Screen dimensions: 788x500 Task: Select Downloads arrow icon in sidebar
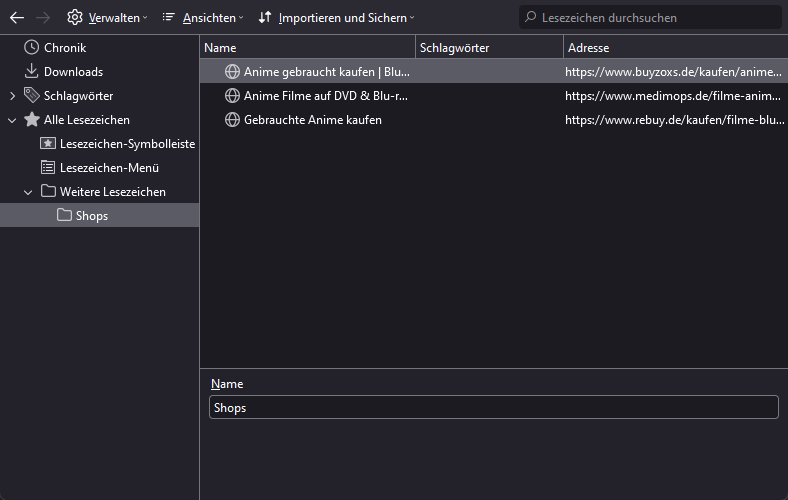[32, 72]
